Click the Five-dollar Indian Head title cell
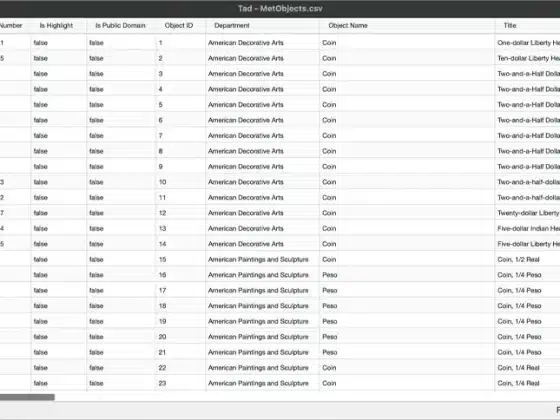This screenshot has width=560, height=420. (529, 229)
